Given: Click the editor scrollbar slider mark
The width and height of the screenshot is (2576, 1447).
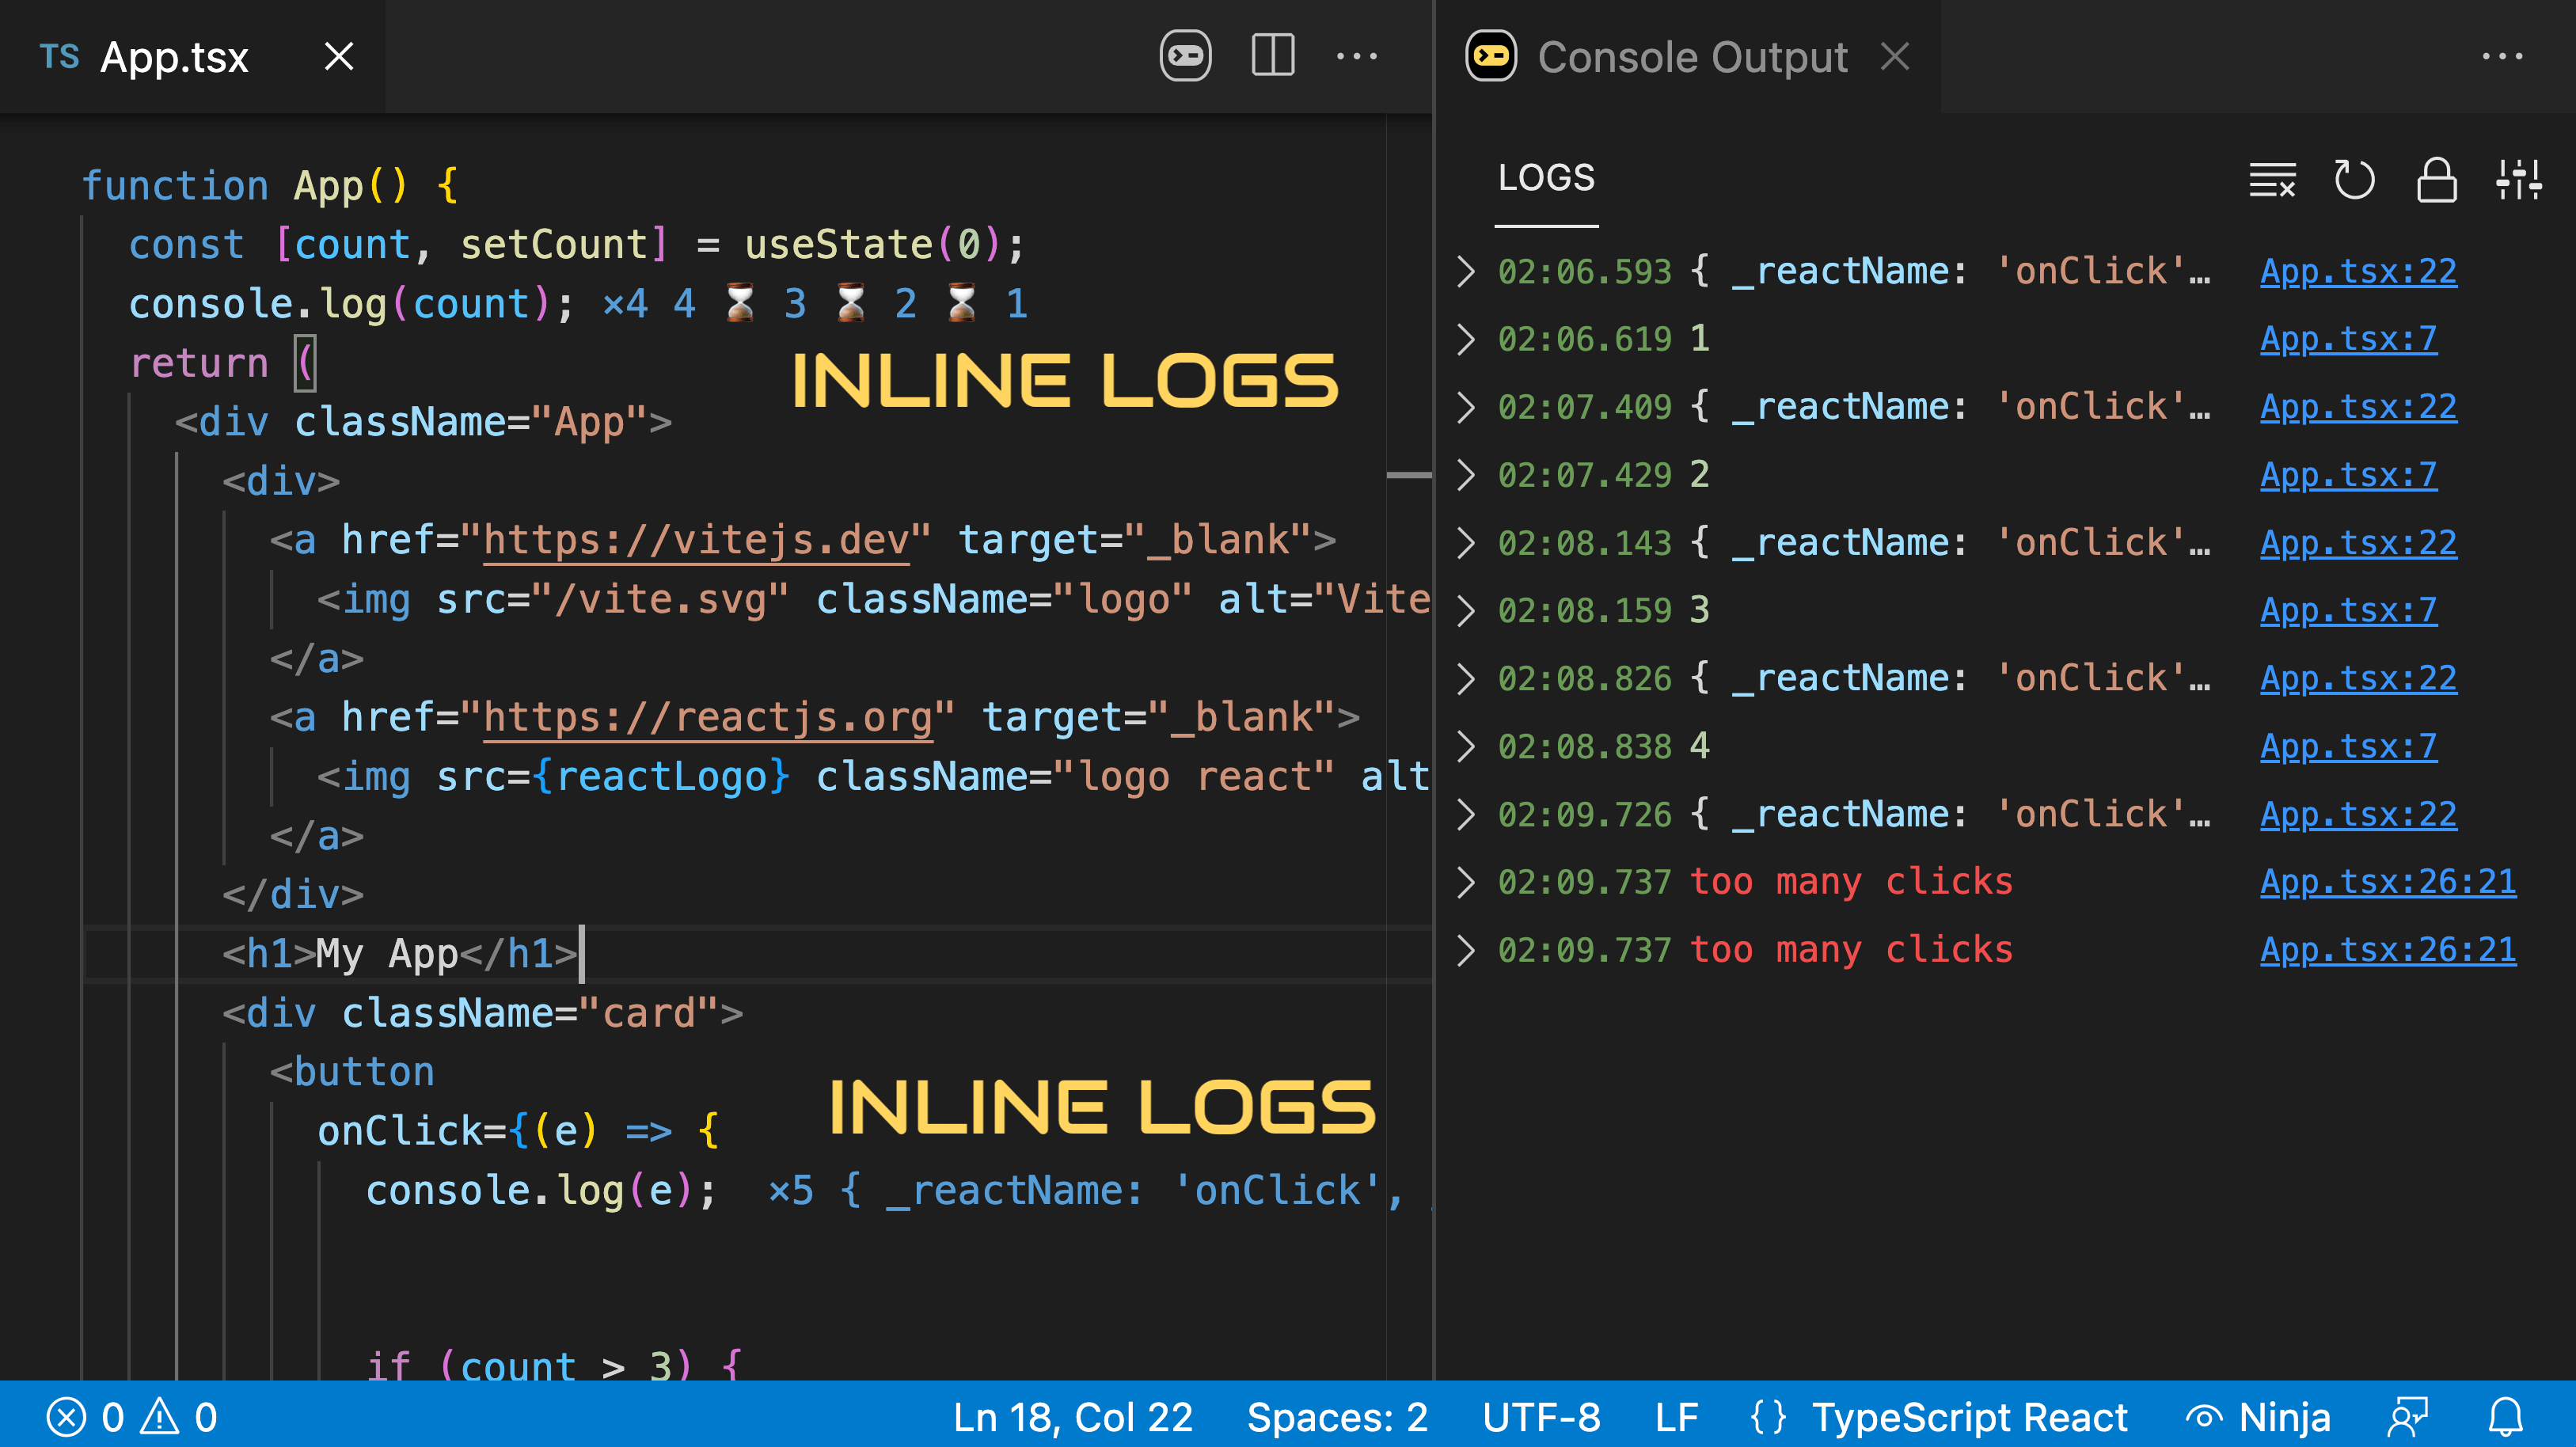Looking at the screenshot, I should (1409, 475).
